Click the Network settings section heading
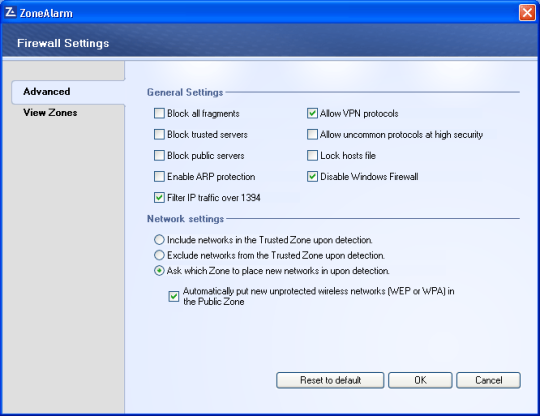This screenshot has height=416, width=540. (x=185, y=219)
